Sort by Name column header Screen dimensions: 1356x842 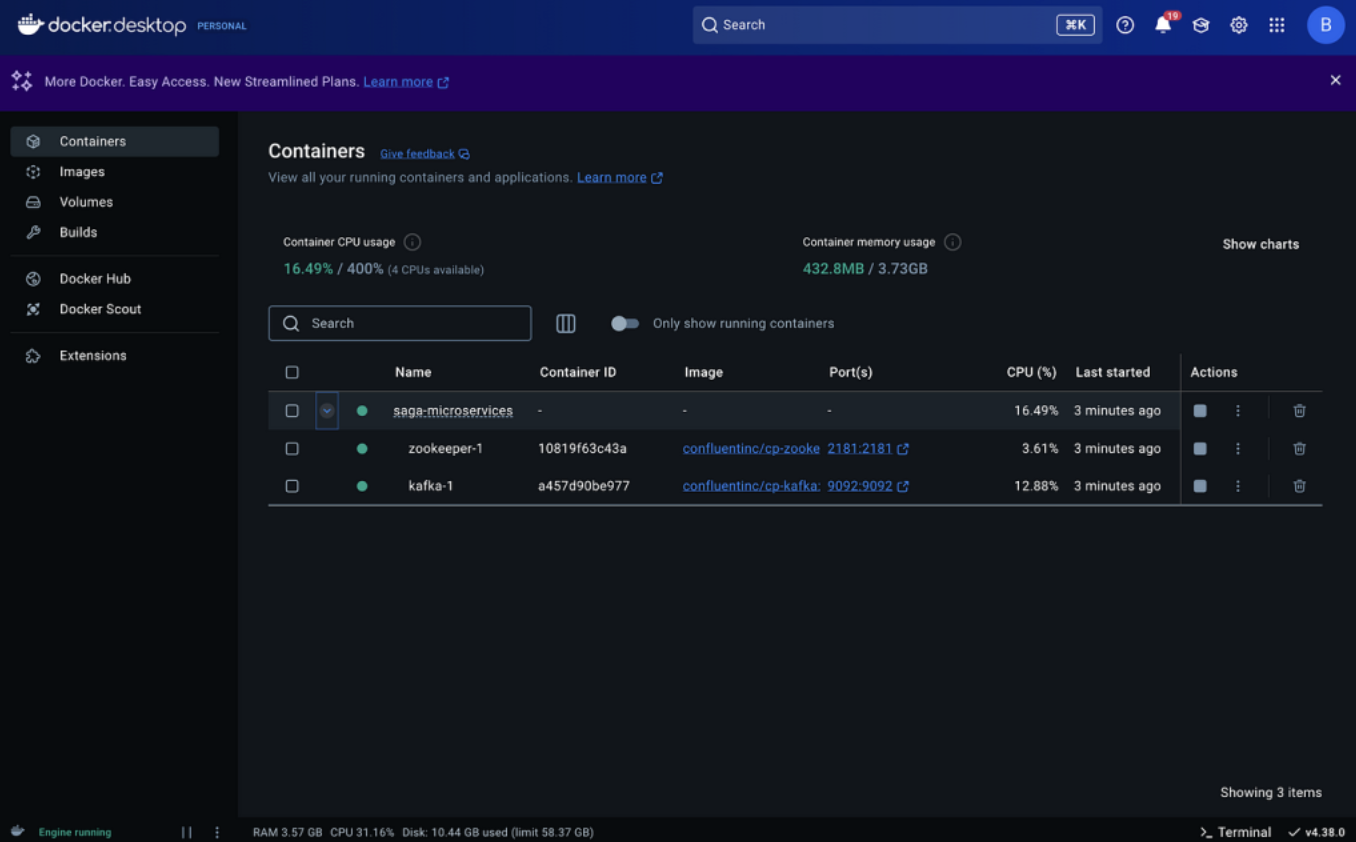pyautogui.click(x=413, y=372)
